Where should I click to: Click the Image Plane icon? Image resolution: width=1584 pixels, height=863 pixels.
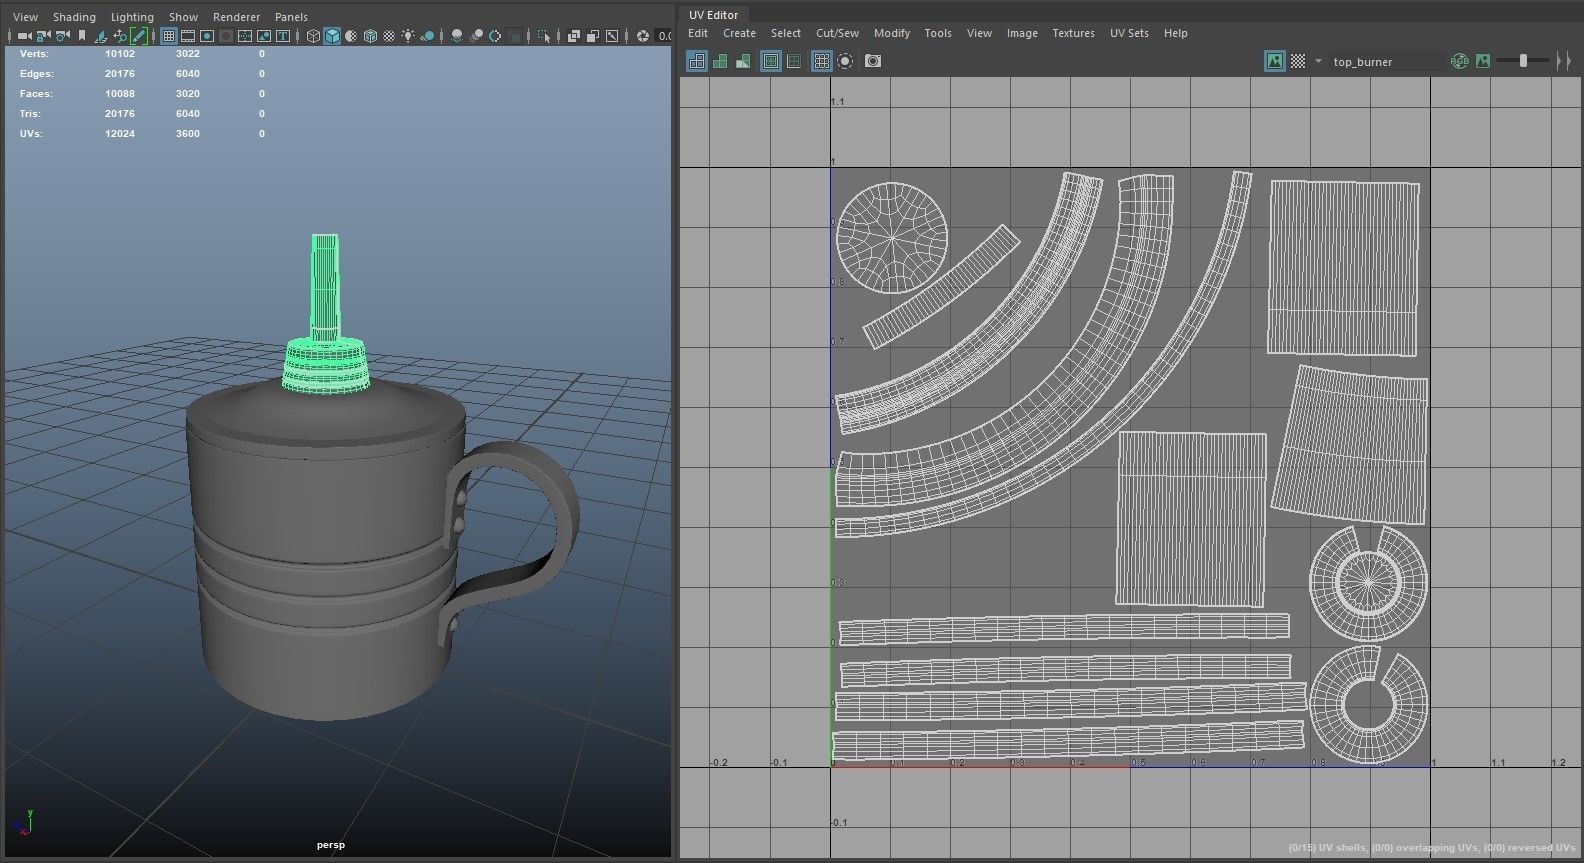point(101,36)
